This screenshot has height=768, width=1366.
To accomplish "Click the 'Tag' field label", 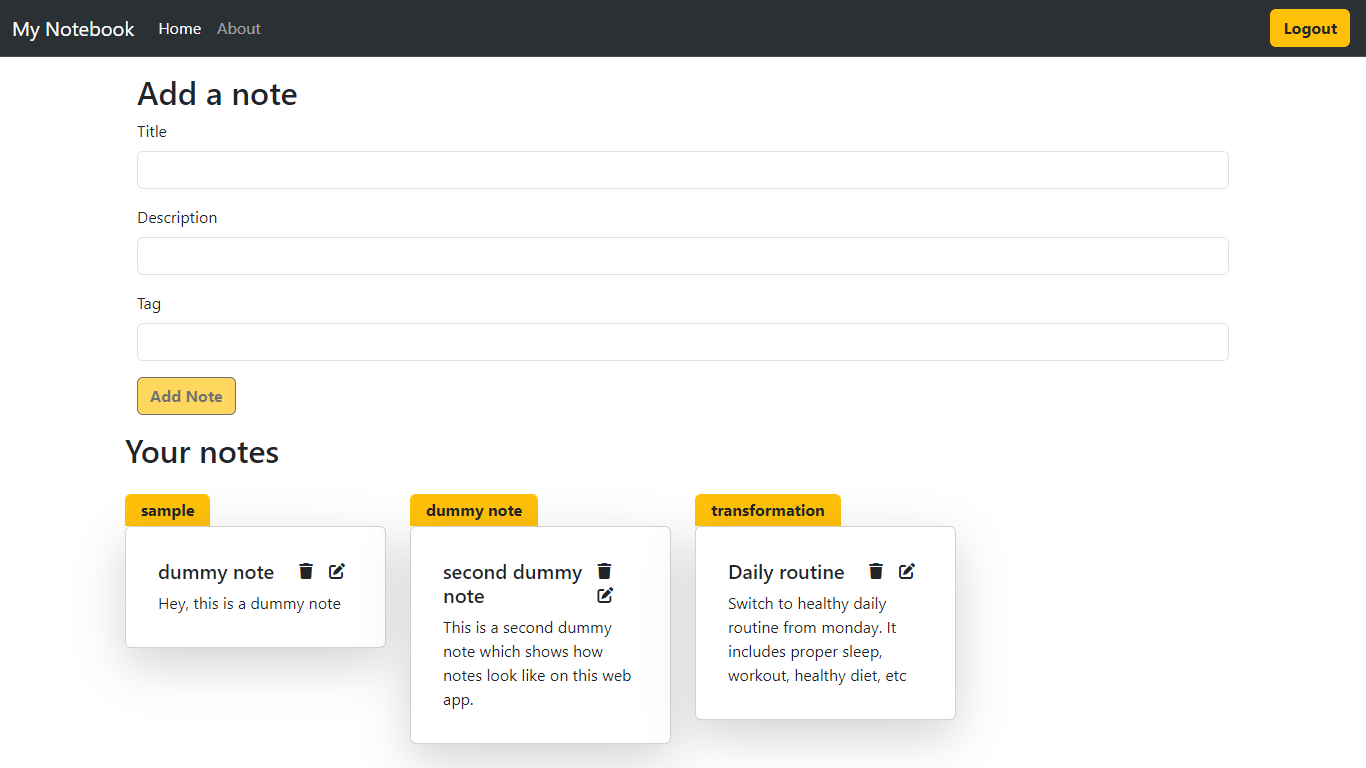I will pyautogui.click(x=149, y=304).
